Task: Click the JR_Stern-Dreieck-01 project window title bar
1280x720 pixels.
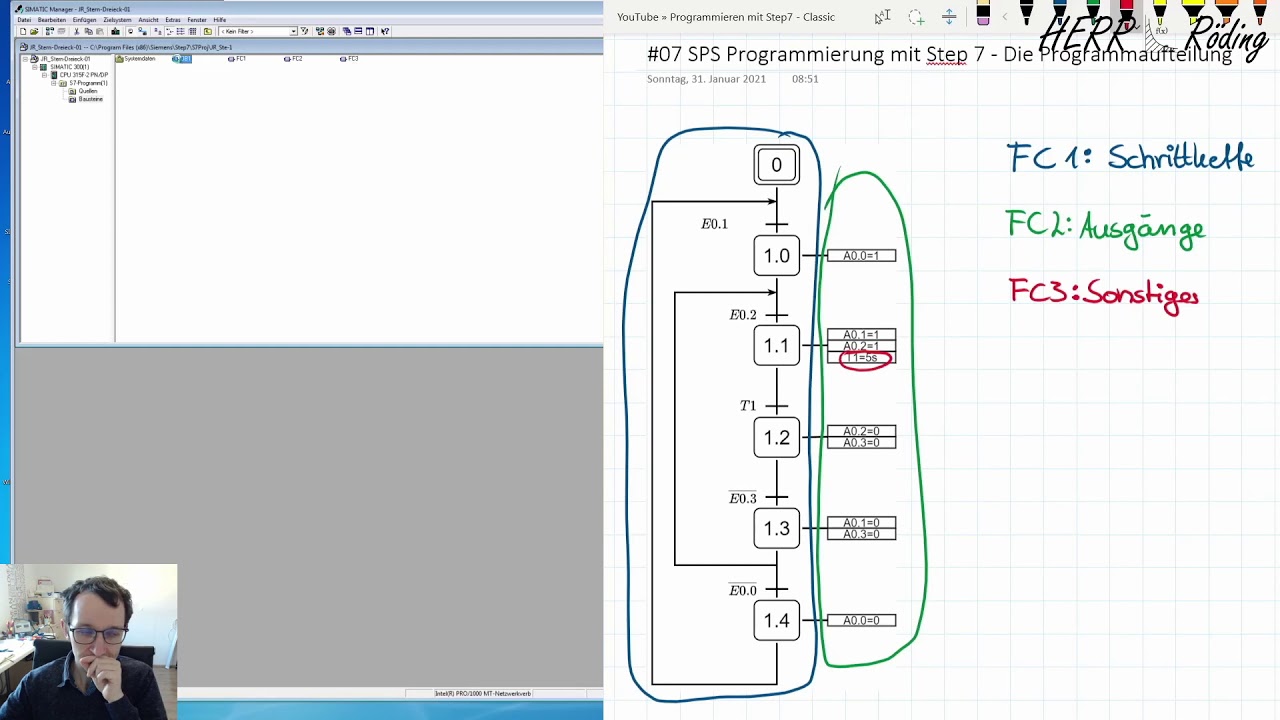Action: tap(310, 47)
